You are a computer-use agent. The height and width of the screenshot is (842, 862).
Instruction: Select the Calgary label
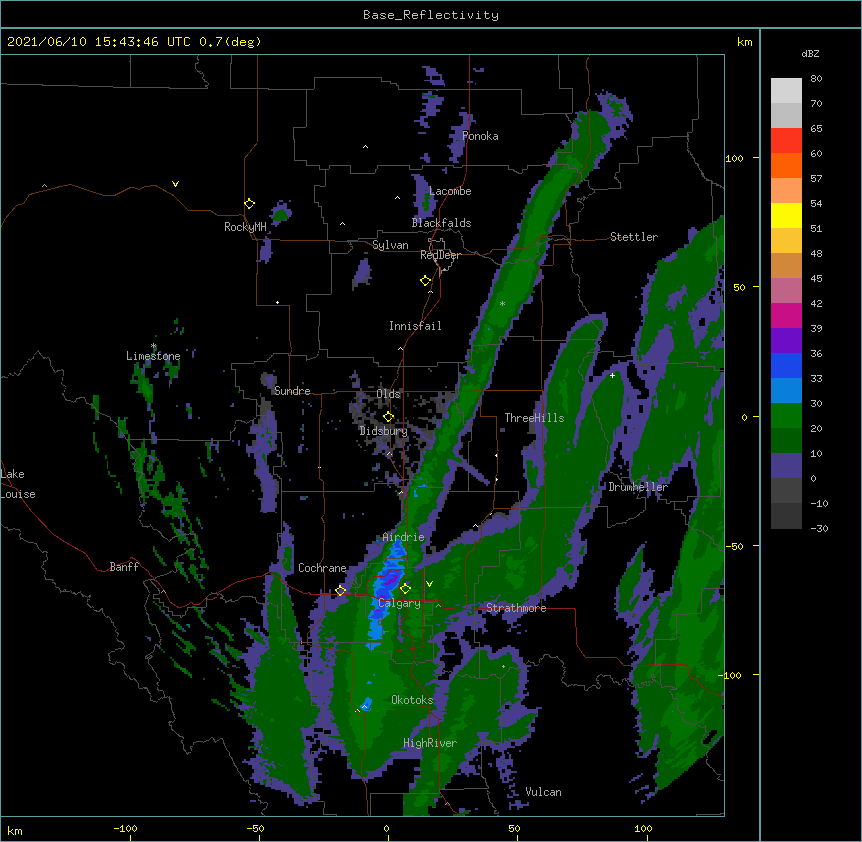tap(400, 603)
